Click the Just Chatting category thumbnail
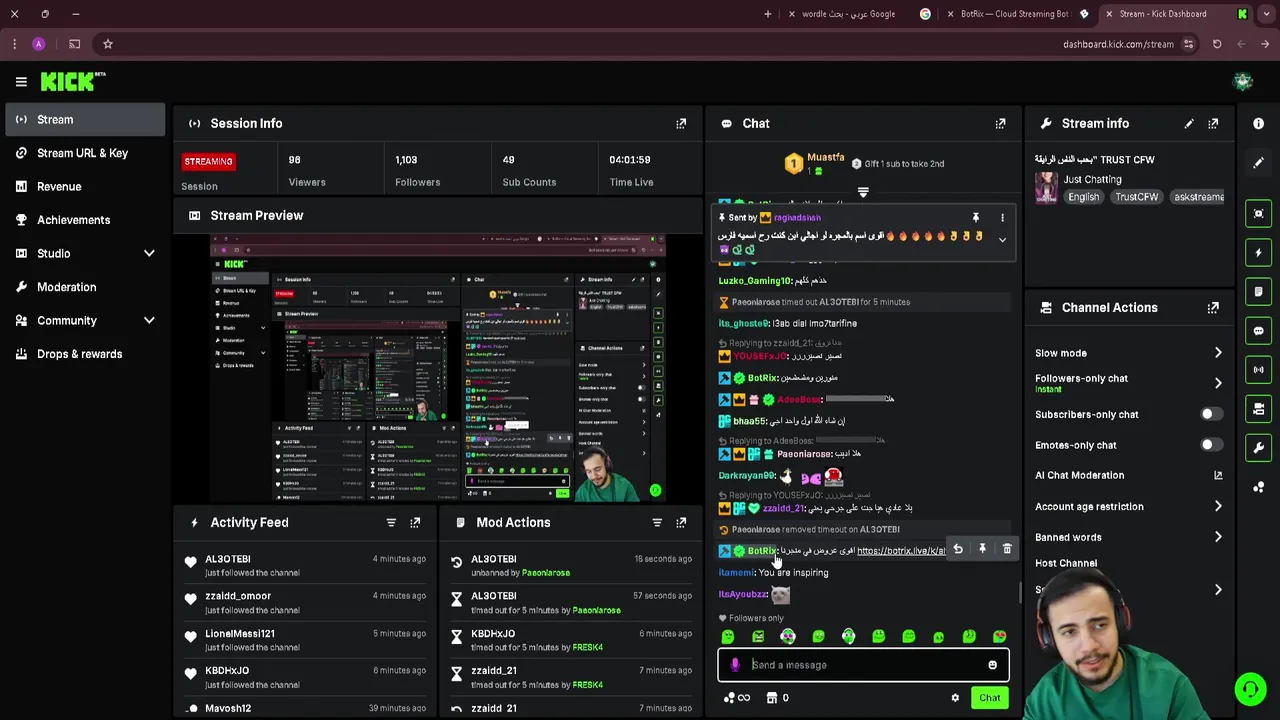1280x720 pixels. pos(1046,188)
